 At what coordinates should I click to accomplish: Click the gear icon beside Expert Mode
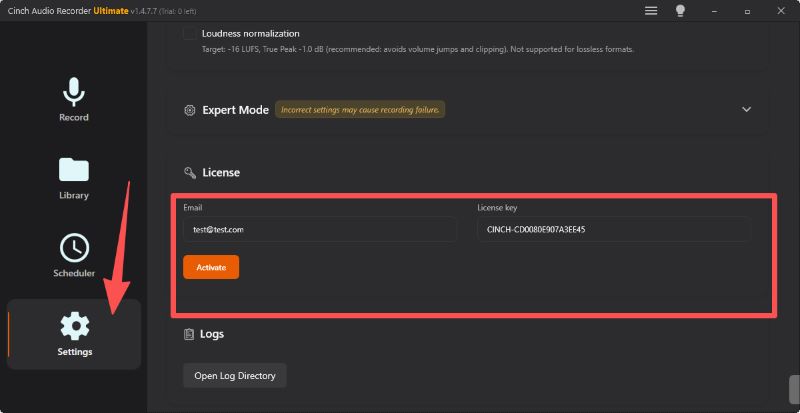190,110
